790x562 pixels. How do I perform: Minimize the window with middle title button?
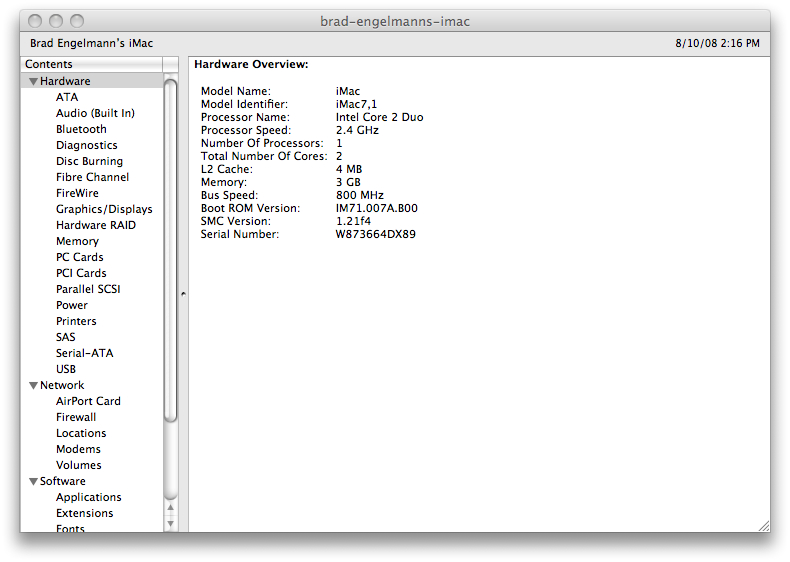pos(56,21)
